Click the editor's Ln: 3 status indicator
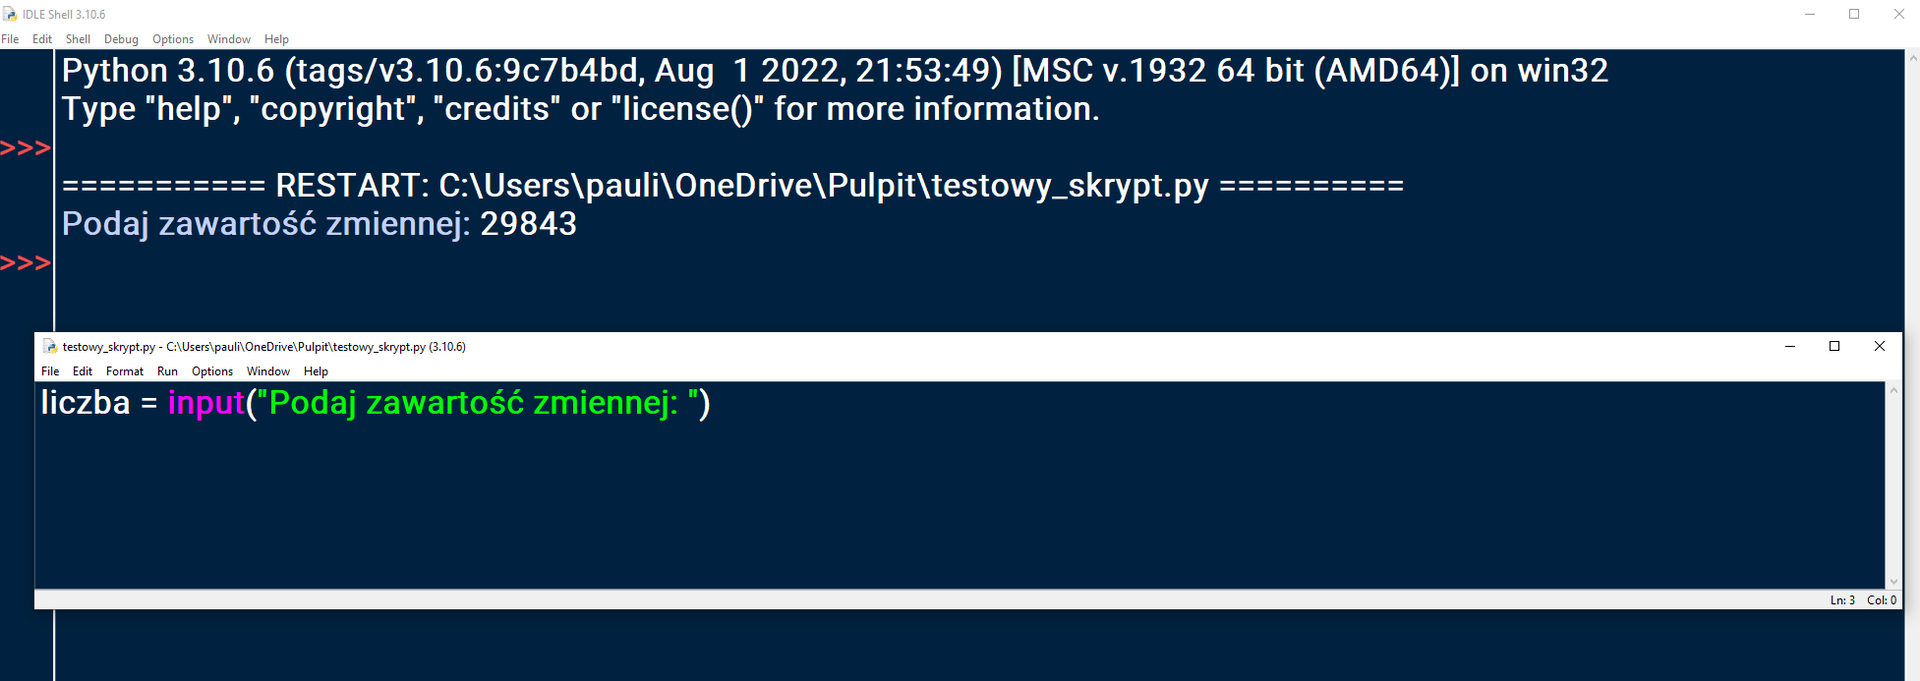The height and width of the screenshot is (681, 1920). pyautogui.click(x=1842, y=600)
